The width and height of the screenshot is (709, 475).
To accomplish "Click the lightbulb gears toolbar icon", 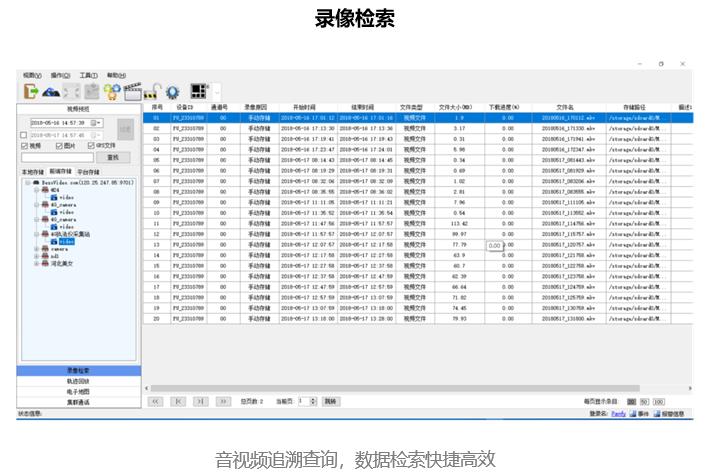I will (111, 91).
